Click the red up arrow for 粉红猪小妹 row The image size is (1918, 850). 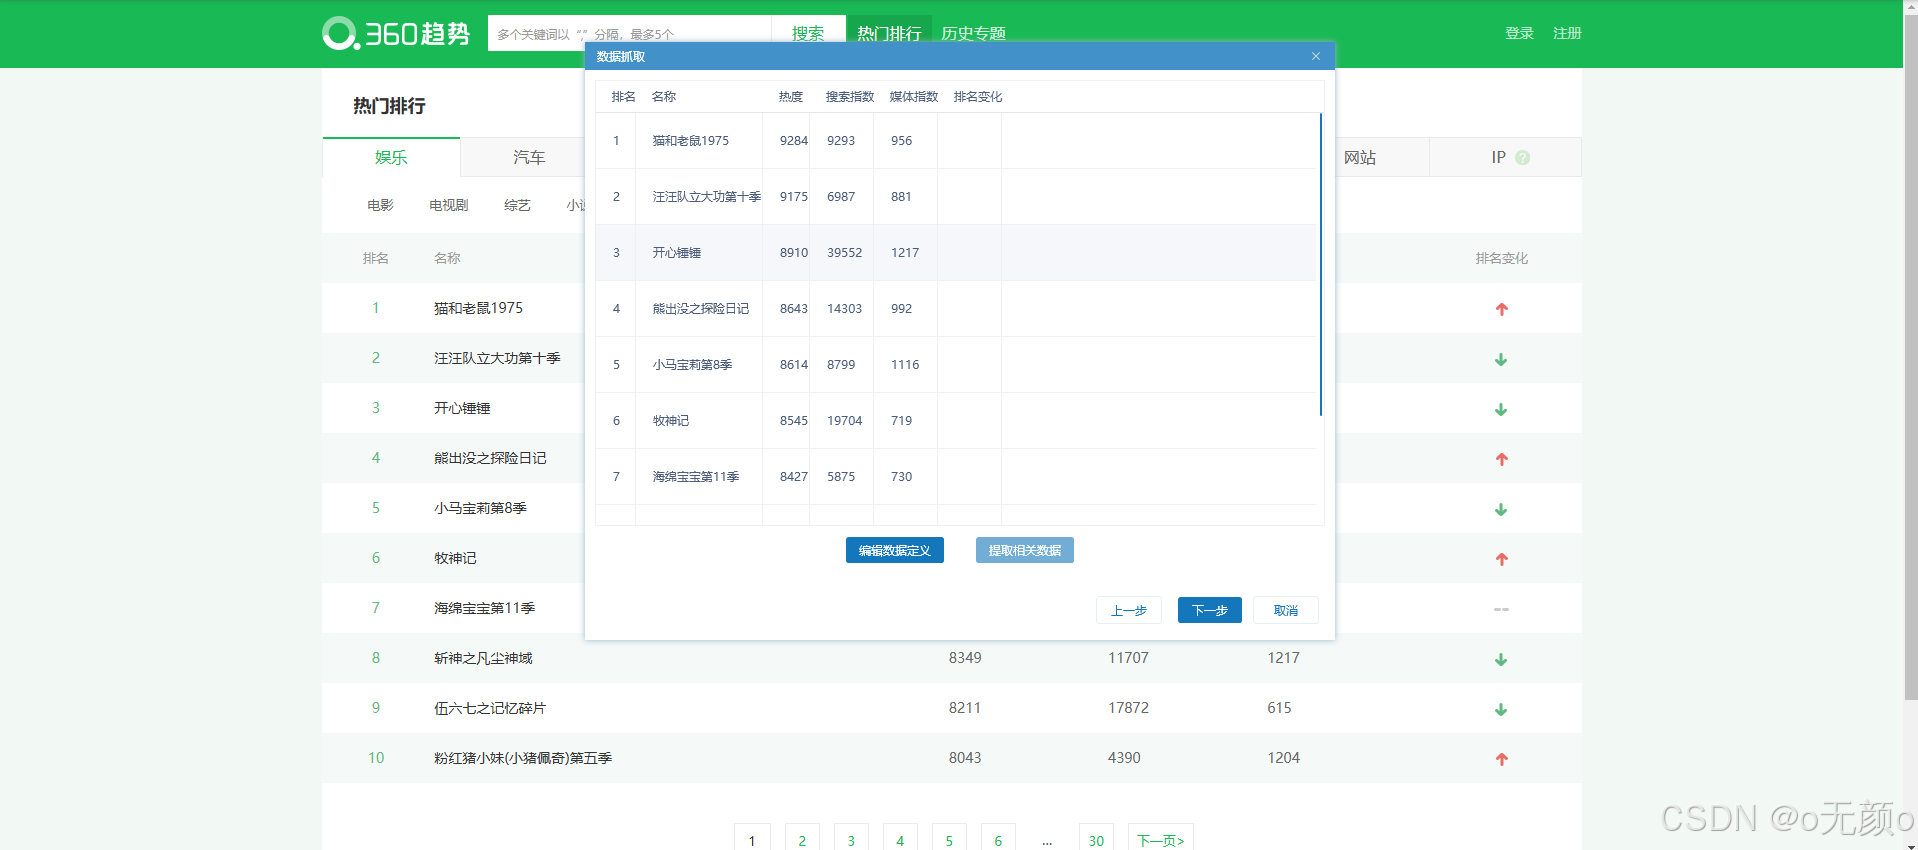tap(1501, 759)
